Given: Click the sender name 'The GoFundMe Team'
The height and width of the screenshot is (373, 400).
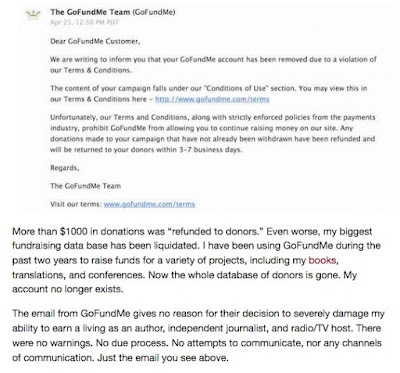Looking at the screenshot, I should click(x=90, y=12).
